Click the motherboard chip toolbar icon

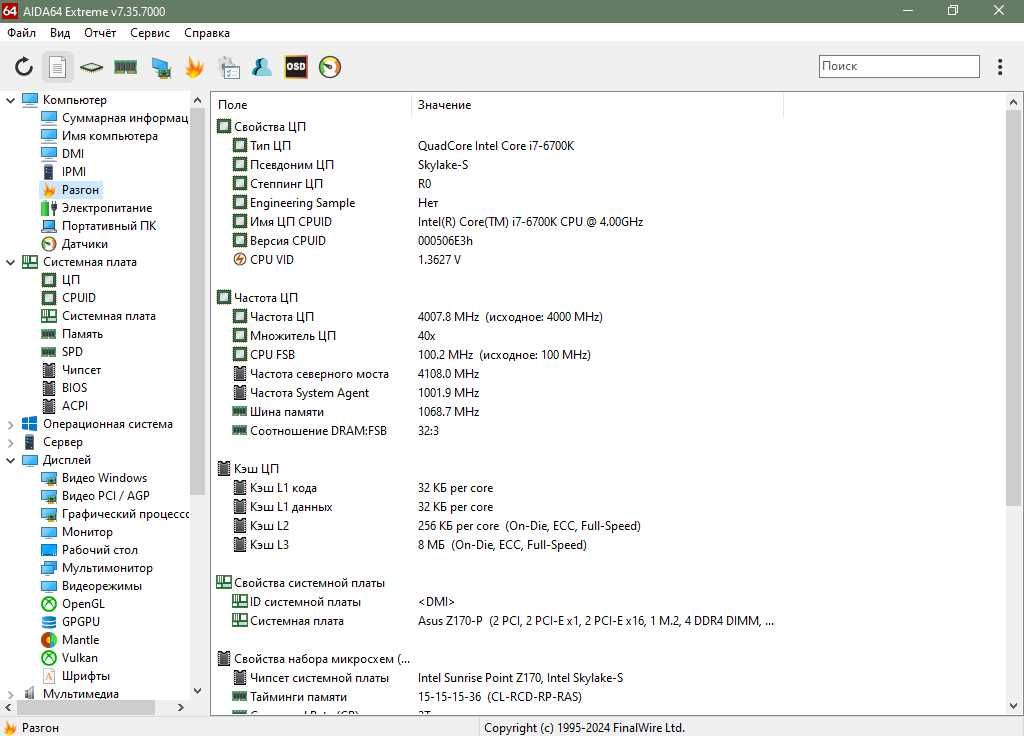click(x=91, y=67)
